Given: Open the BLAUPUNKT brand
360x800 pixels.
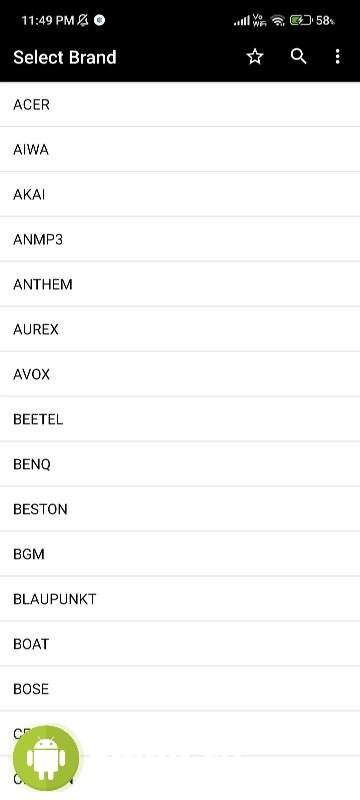Looking at the screenshot, I should [180, 598].
